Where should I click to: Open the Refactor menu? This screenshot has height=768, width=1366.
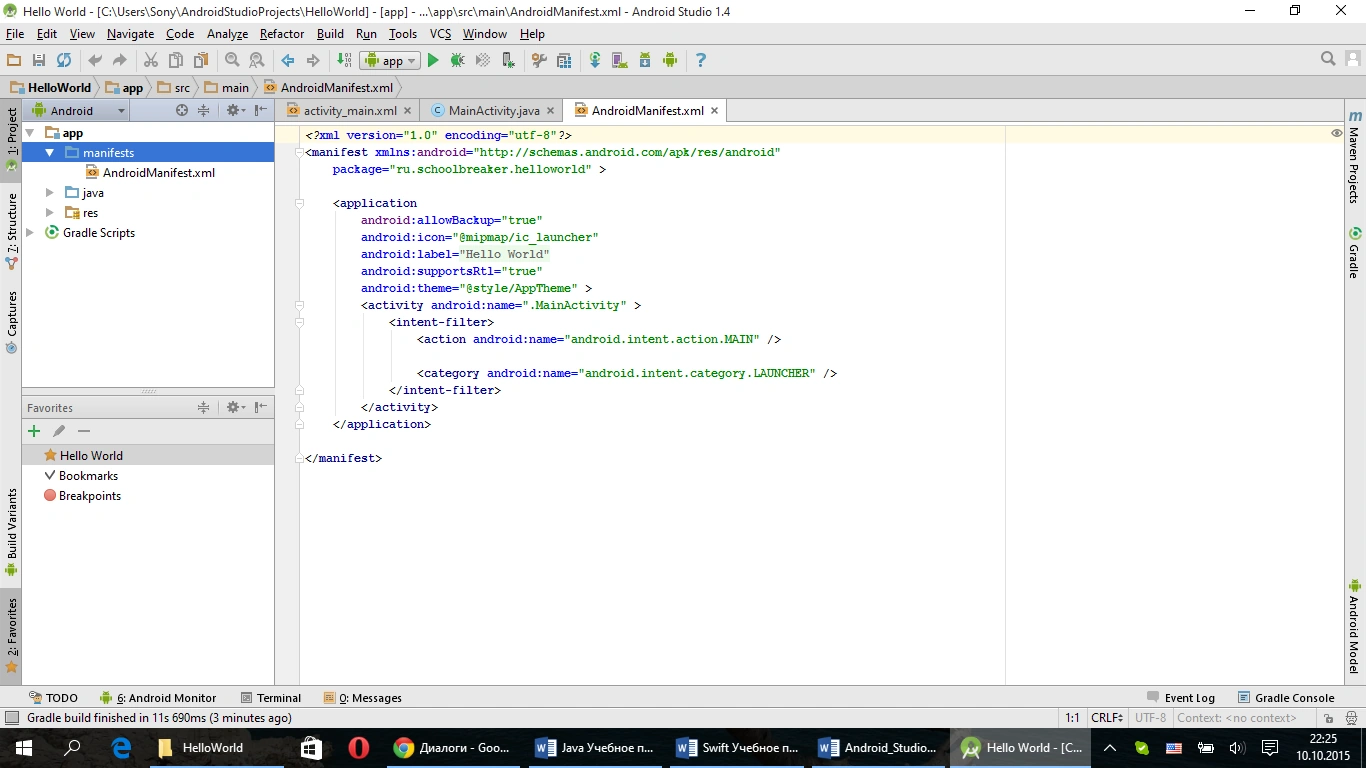pos(282,34)
